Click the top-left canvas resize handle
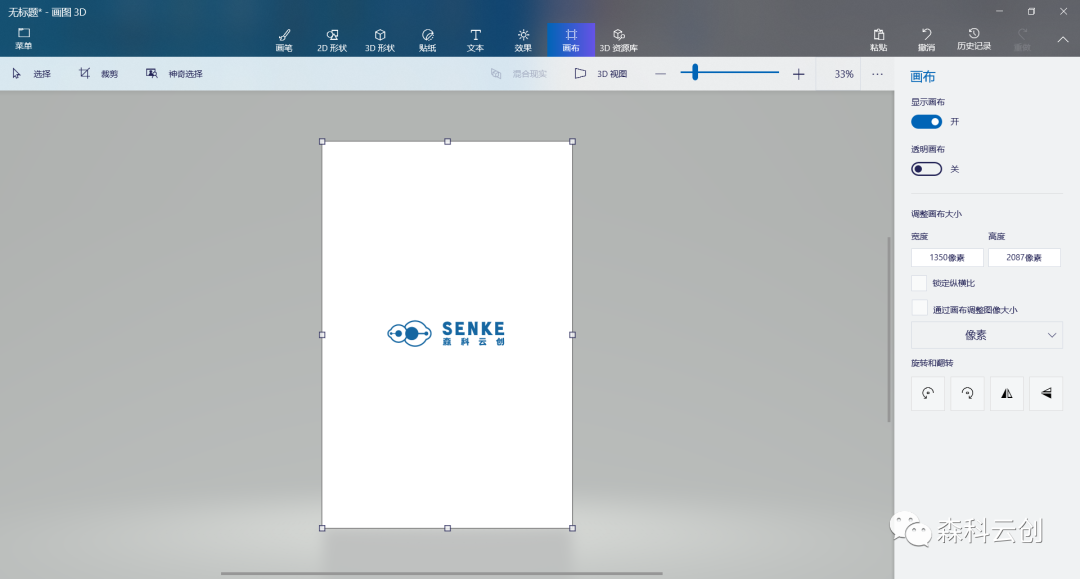Screen dimensions: 1080x579 click(322, 142)
